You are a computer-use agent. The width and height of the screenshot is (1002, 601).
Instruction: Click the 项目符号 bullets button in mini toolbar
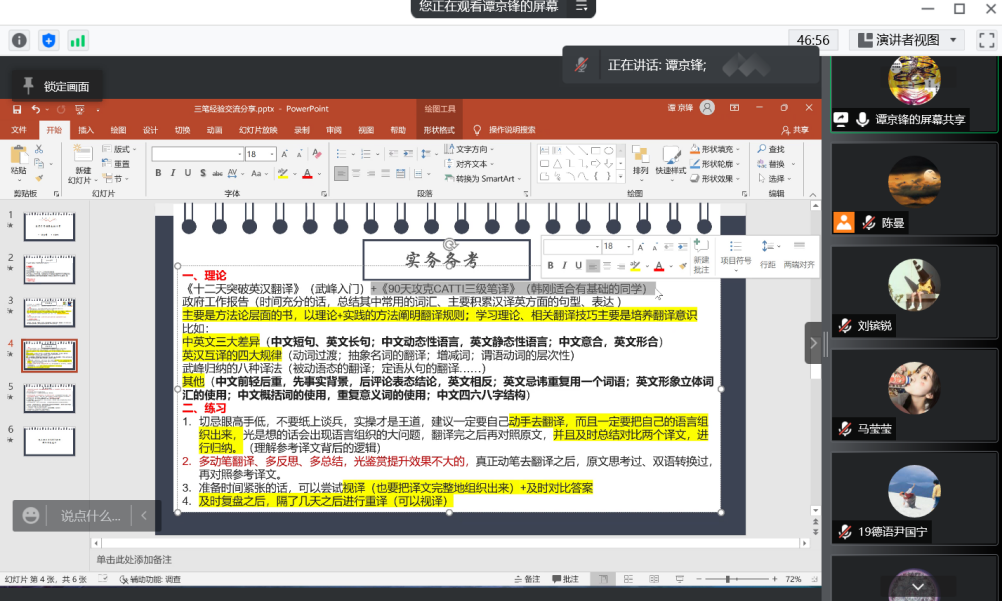click(736, 254)
